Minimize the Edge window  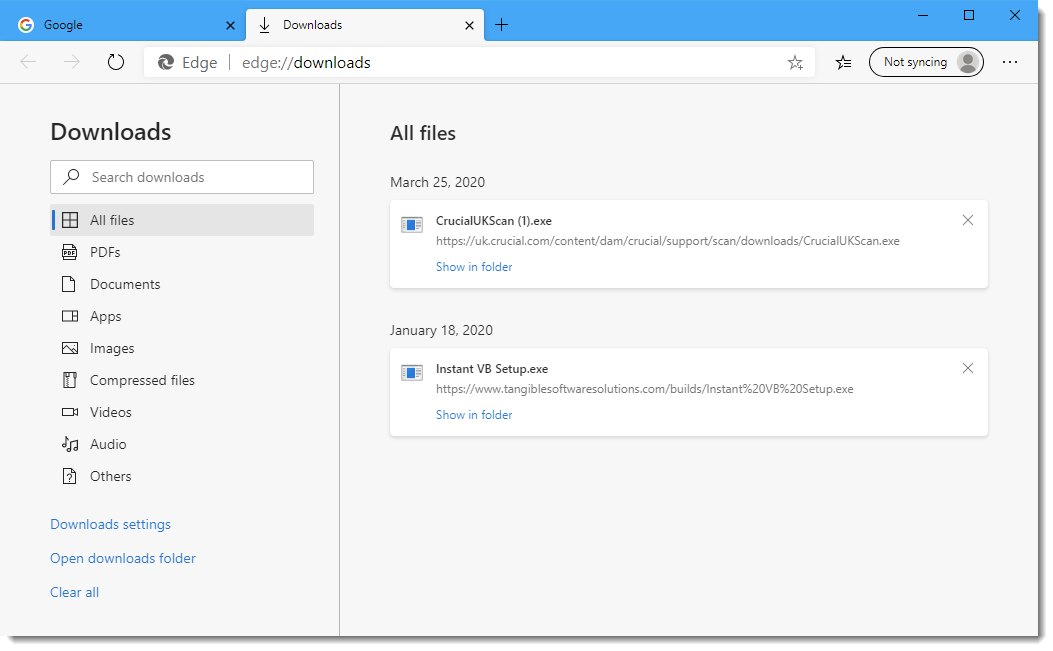tap(923, 15)
